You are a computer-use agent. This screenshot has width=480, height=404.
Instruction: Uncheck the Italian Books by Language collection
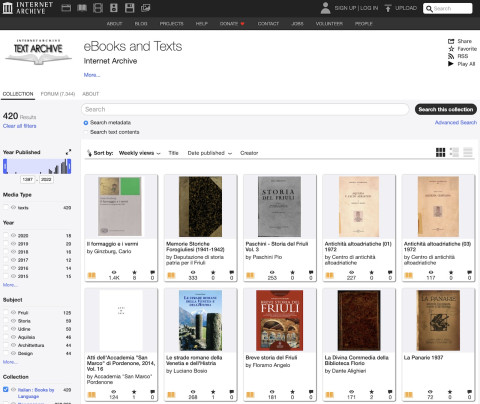[x=6, y=389]
